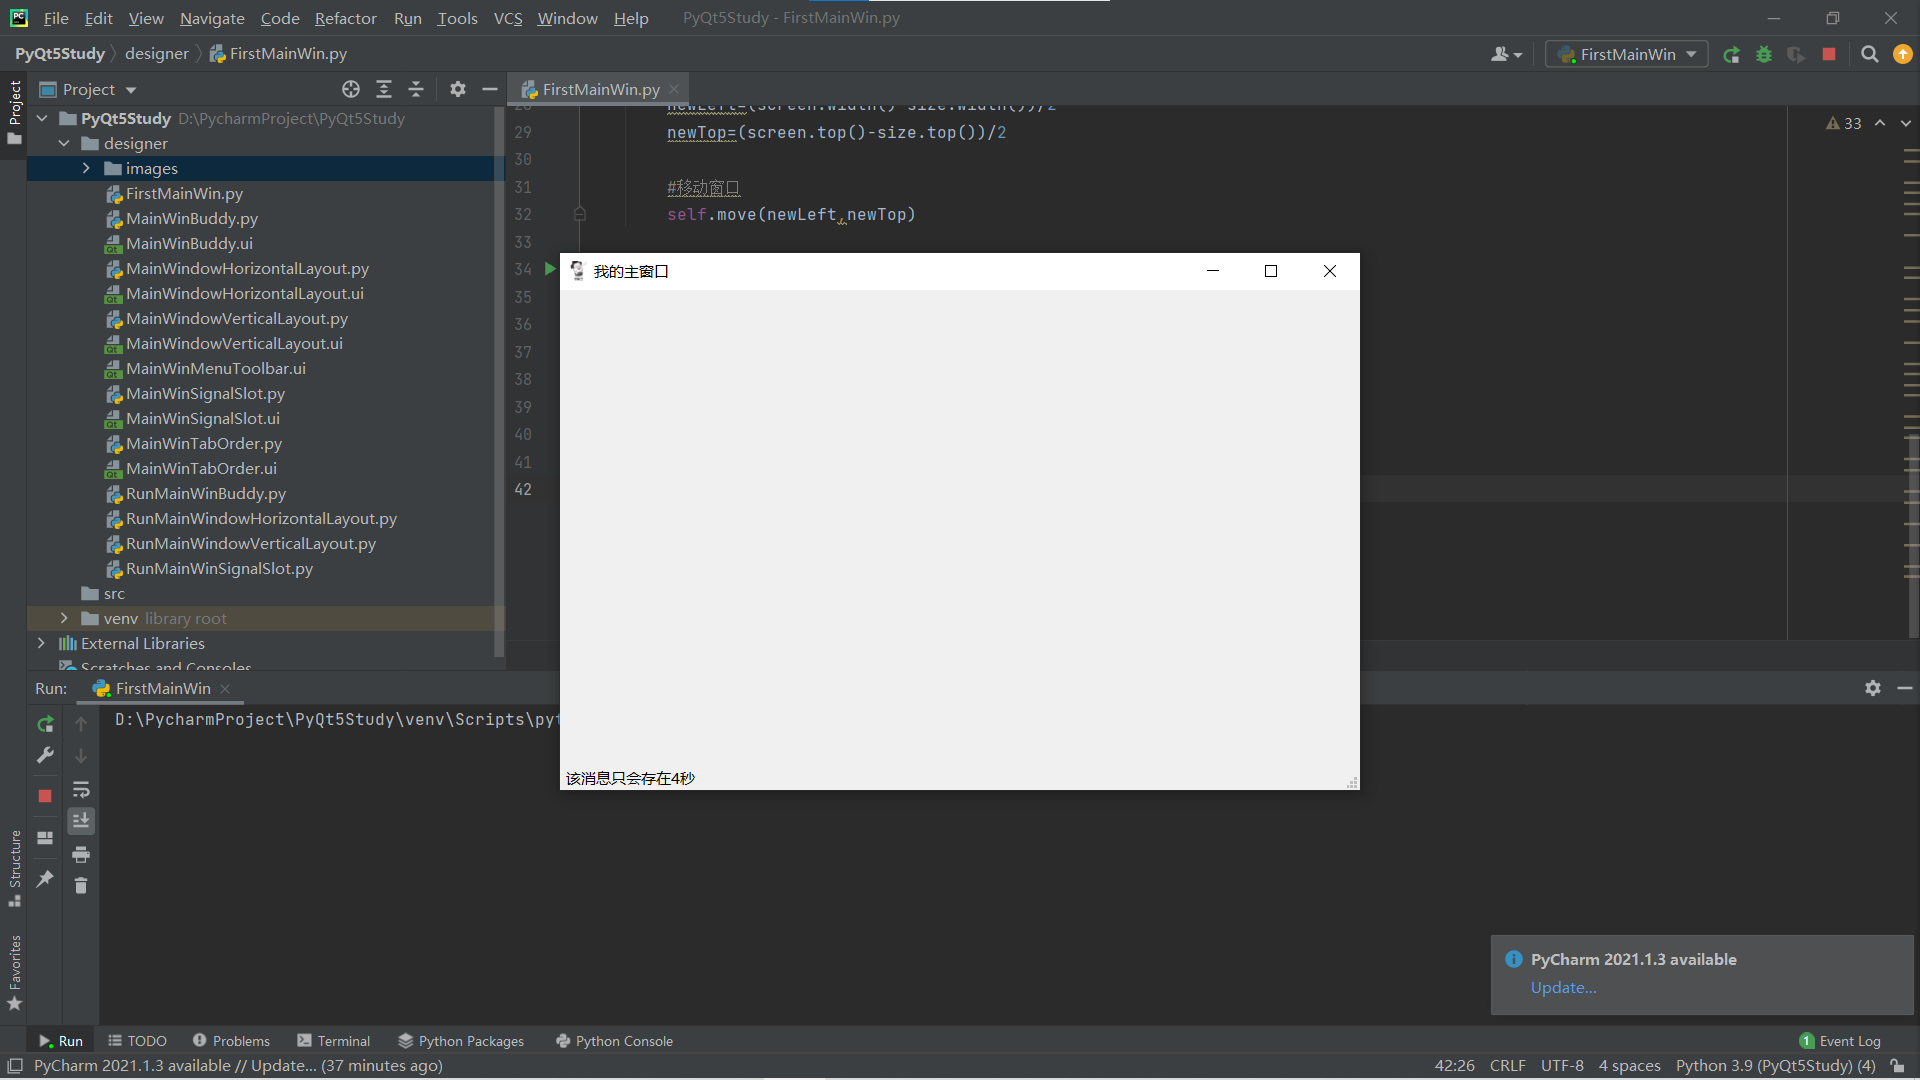Viewport: 1920px width, 1080px height.
Task: Click the Locate file target icon in Project panel
Action: pos(351,89)
